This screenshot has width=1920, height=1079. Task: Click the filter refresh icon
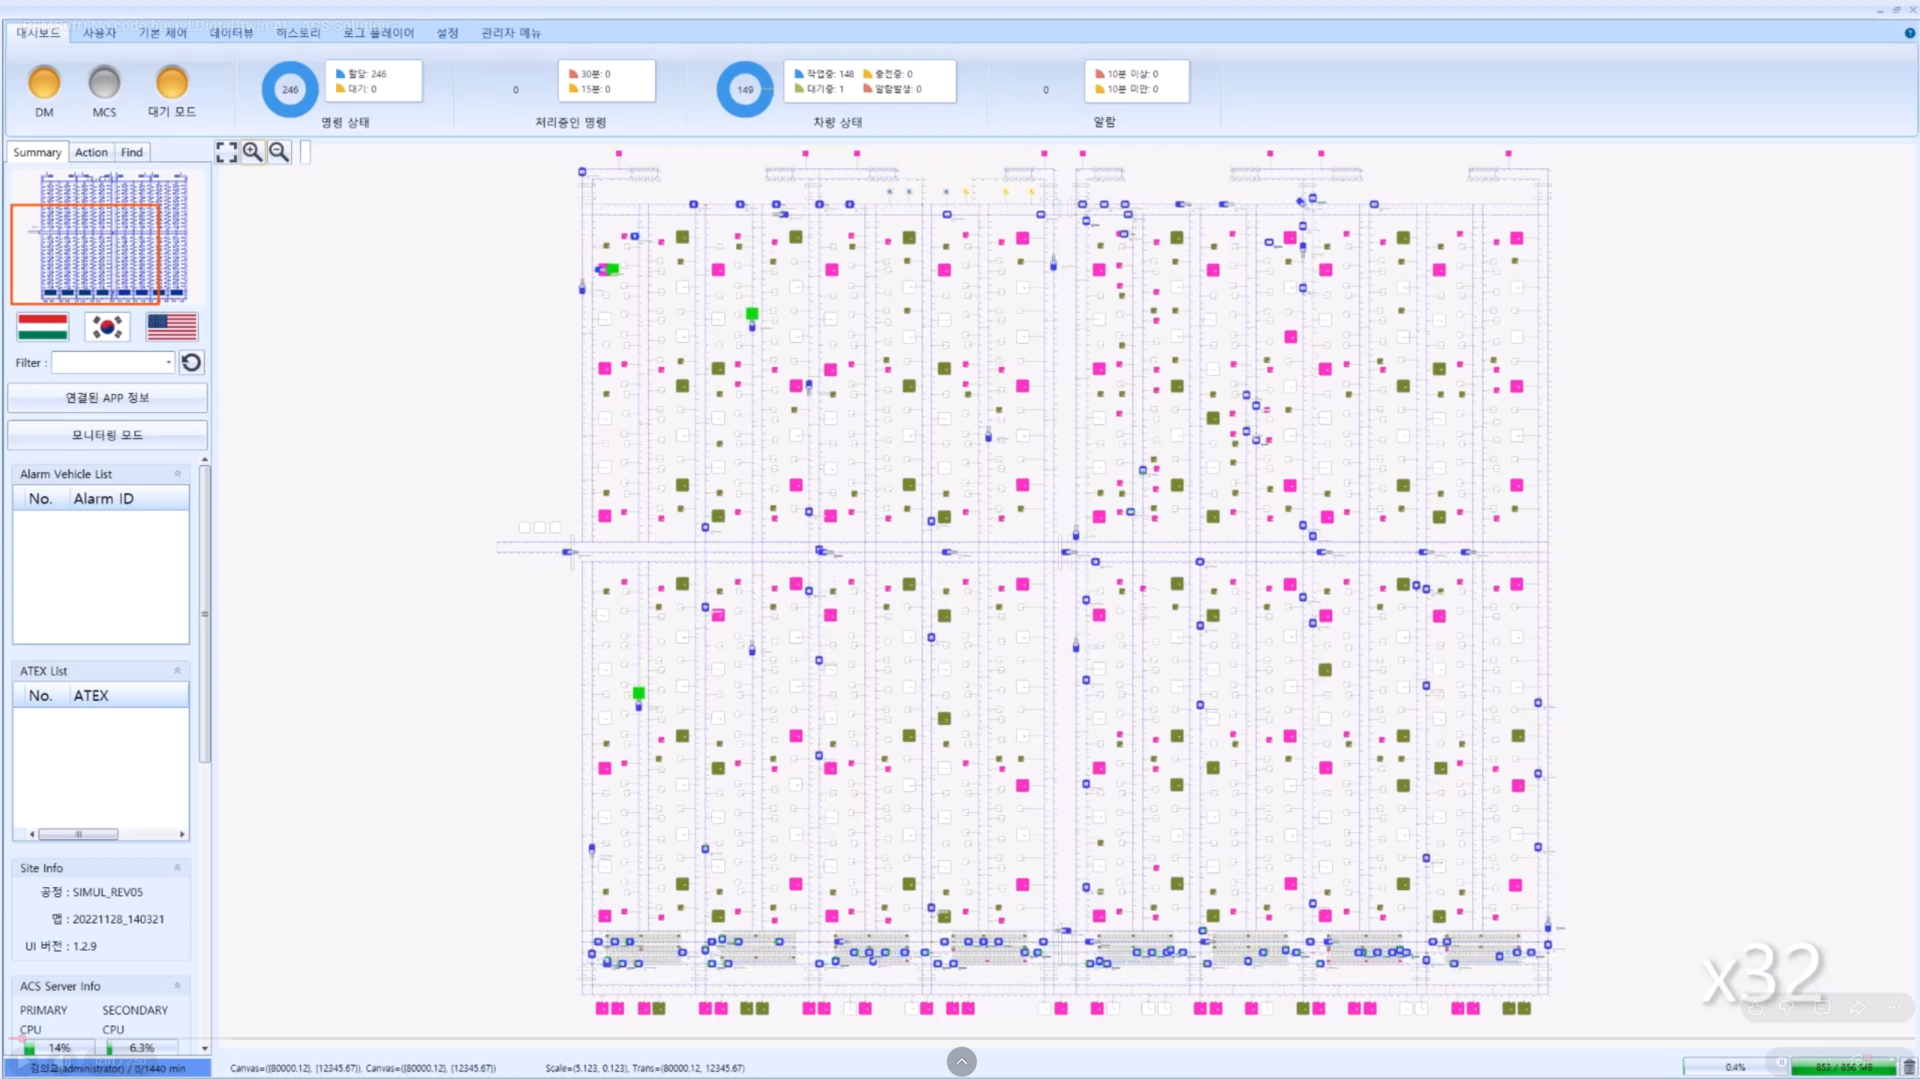point(191,362)
